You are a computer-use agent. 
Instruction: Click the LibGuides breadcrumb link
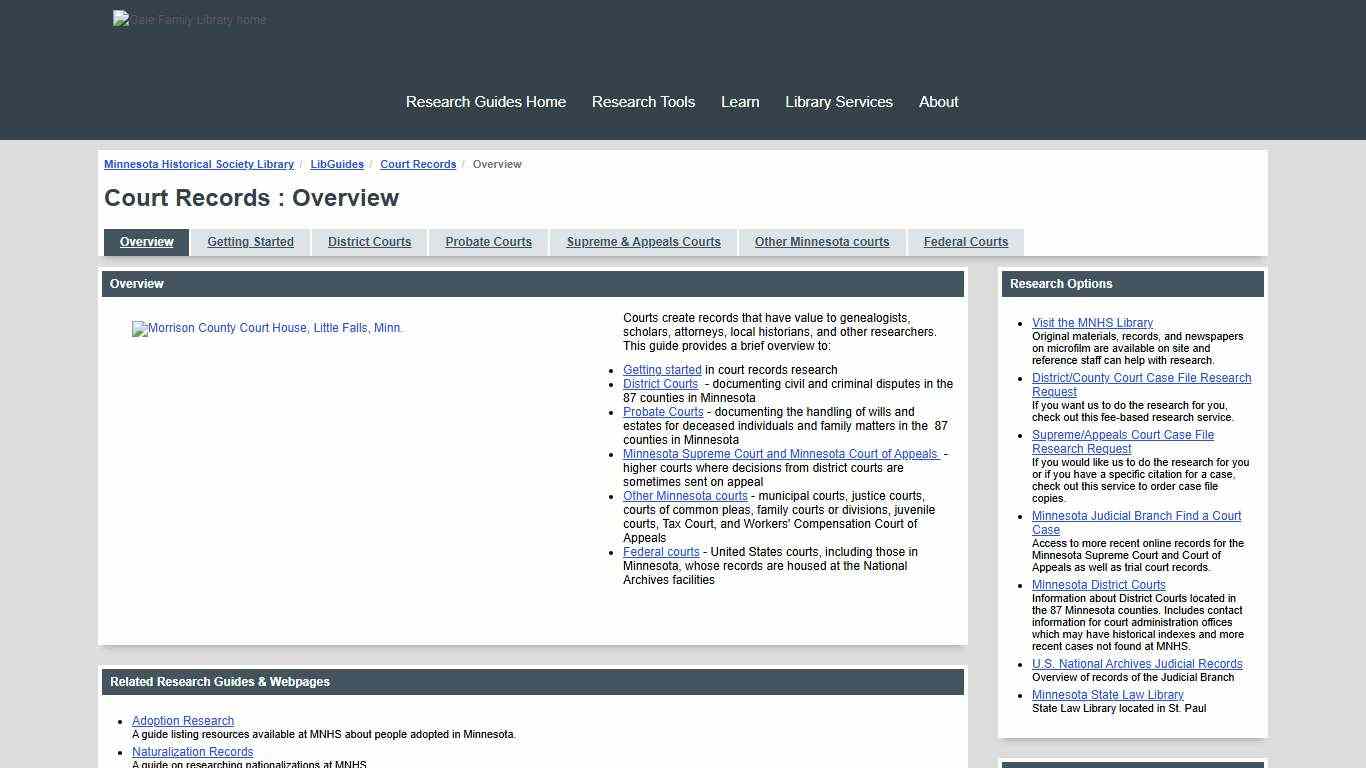[x=337, y=164]
